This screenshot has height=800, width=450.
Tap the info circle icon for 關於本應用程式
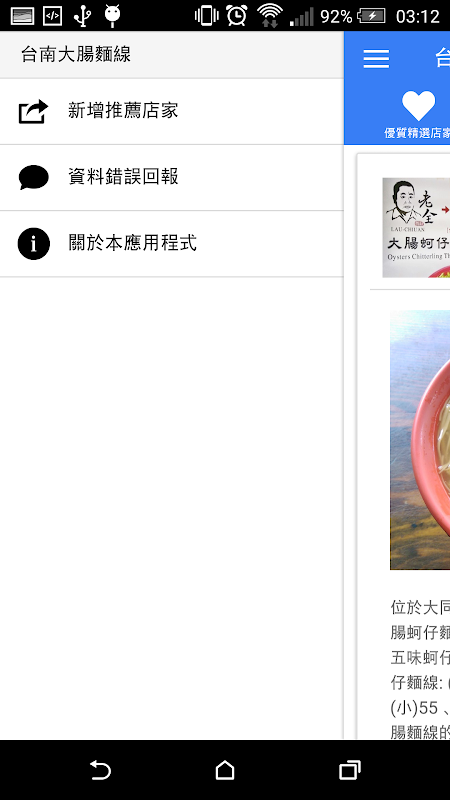pyautogui.click(x=34, y=243)
